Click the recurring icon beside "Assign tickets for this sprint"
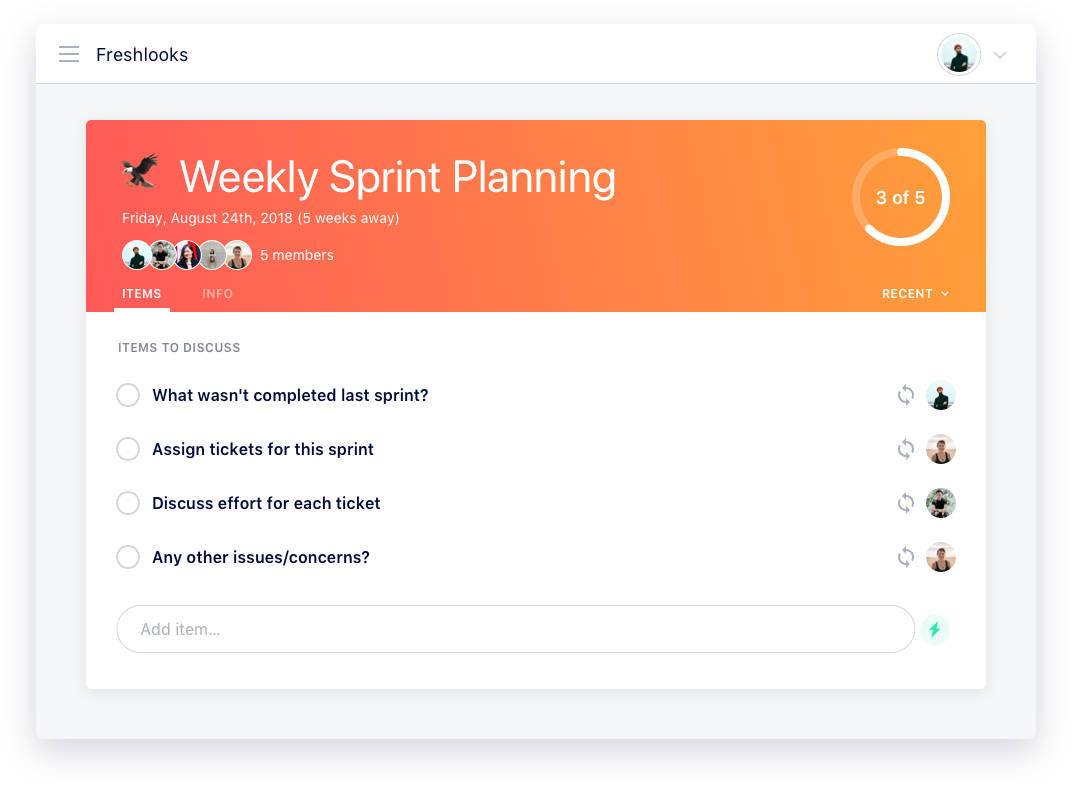The image size is (1072, 787). (906, 449)
